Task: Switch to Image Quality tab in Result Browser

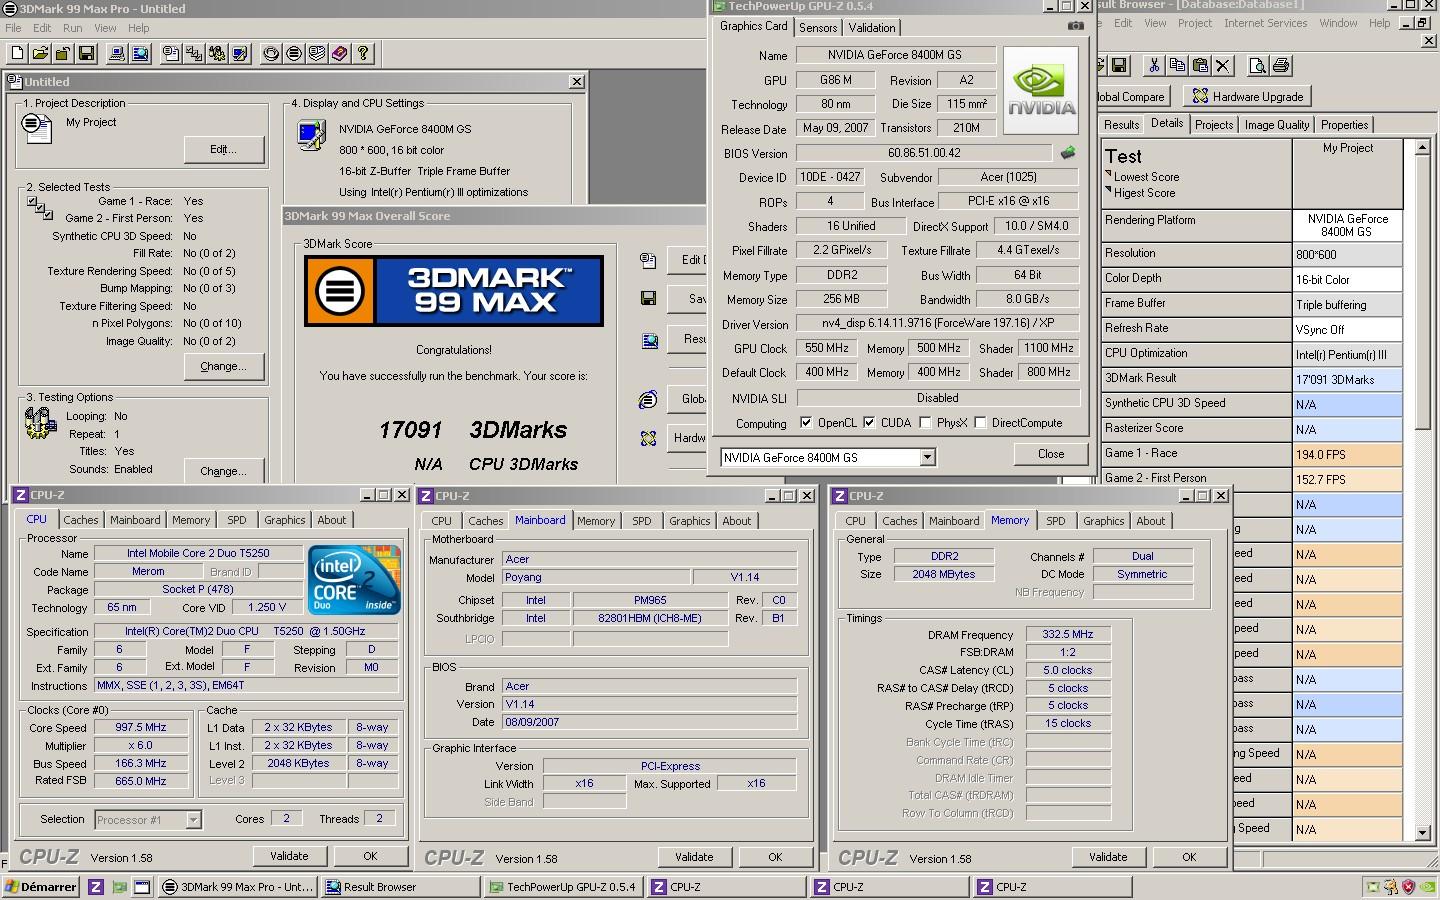Action: coord(1276,125)
